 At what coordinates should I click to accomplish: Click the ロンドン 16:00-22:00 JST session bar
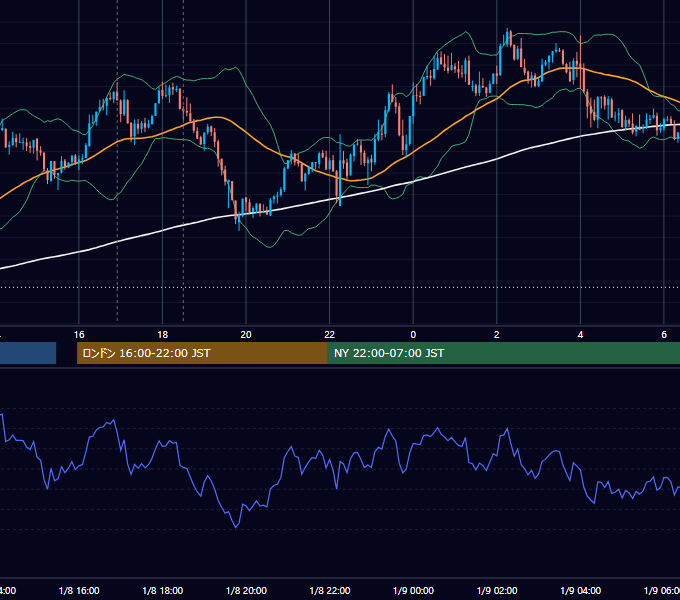coord(202,353)
